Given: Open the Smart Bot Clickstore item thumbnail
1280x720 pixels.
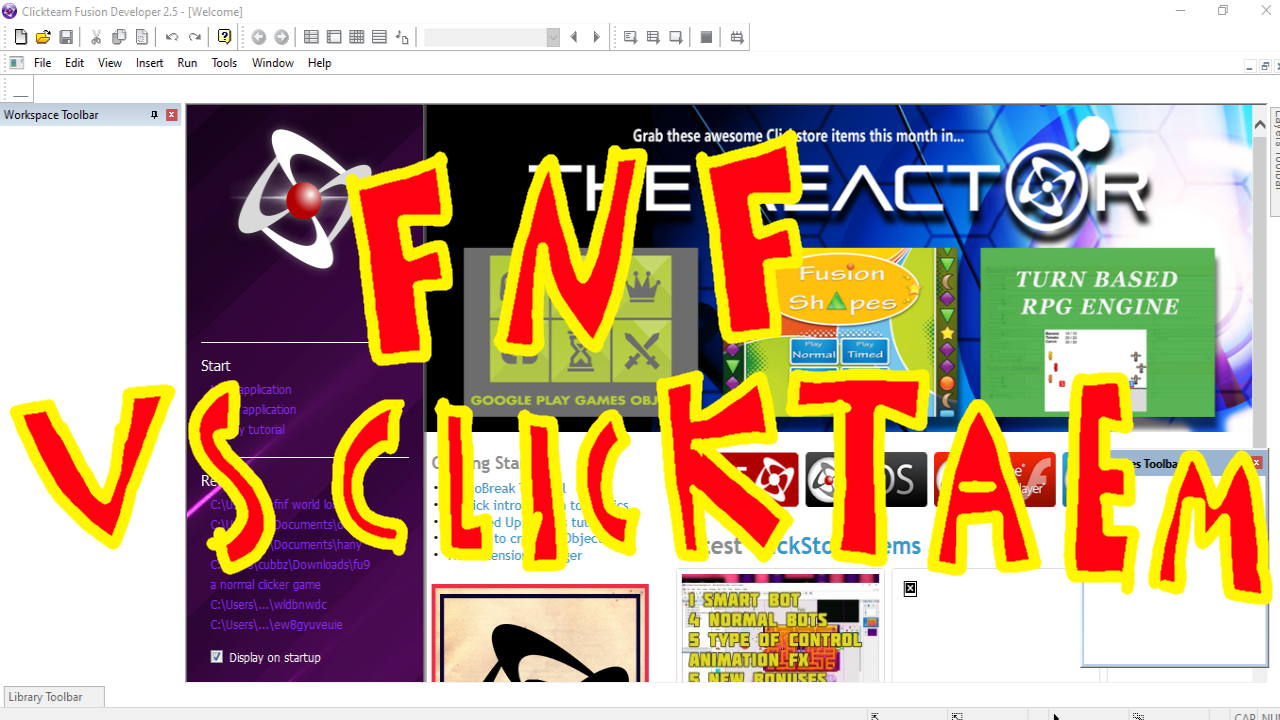Looking at the screenshot, I should 780,628.
